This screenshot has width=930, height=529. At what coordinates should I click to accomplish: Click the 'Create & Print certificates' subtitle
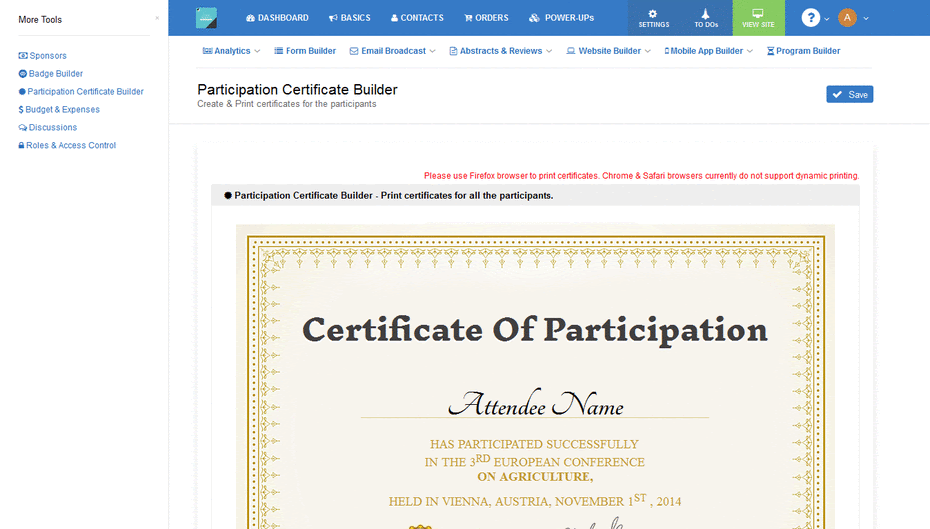pyautogui.click(x=286, y=104)
